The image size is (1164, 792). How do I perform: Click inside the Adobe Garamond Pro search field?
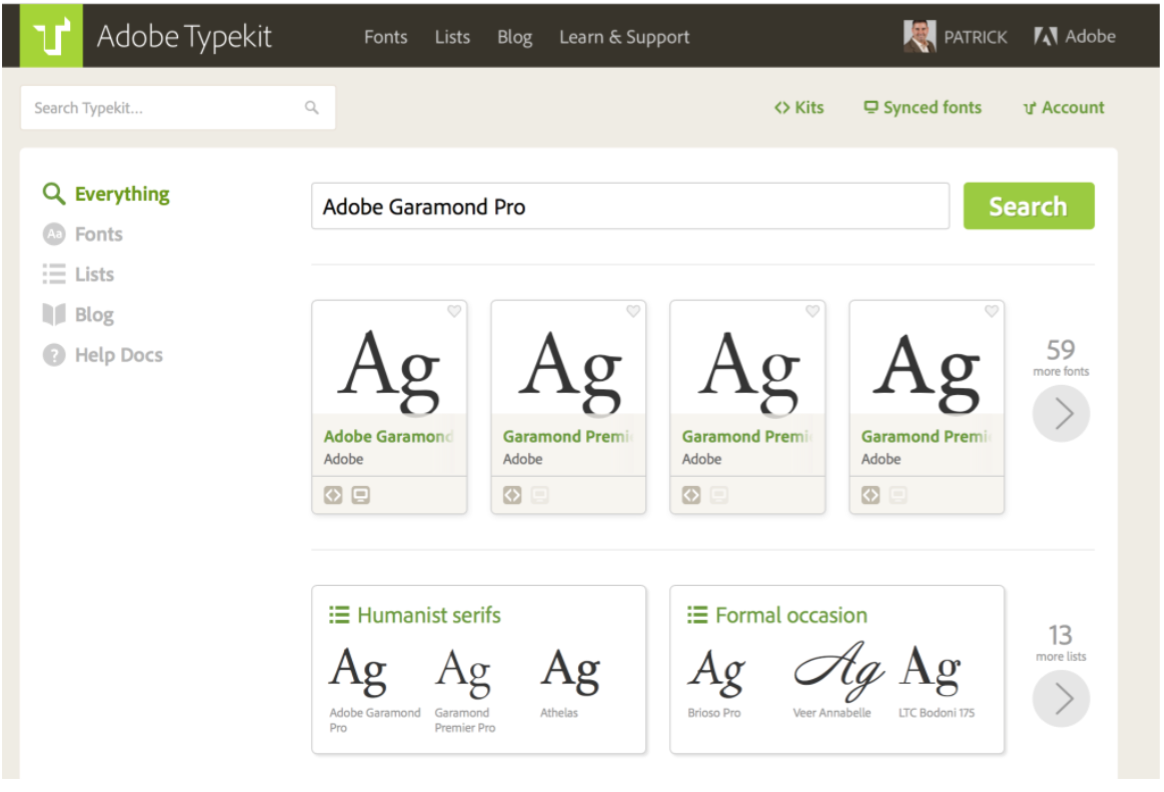pyautogui.click(x=630, y=206)
